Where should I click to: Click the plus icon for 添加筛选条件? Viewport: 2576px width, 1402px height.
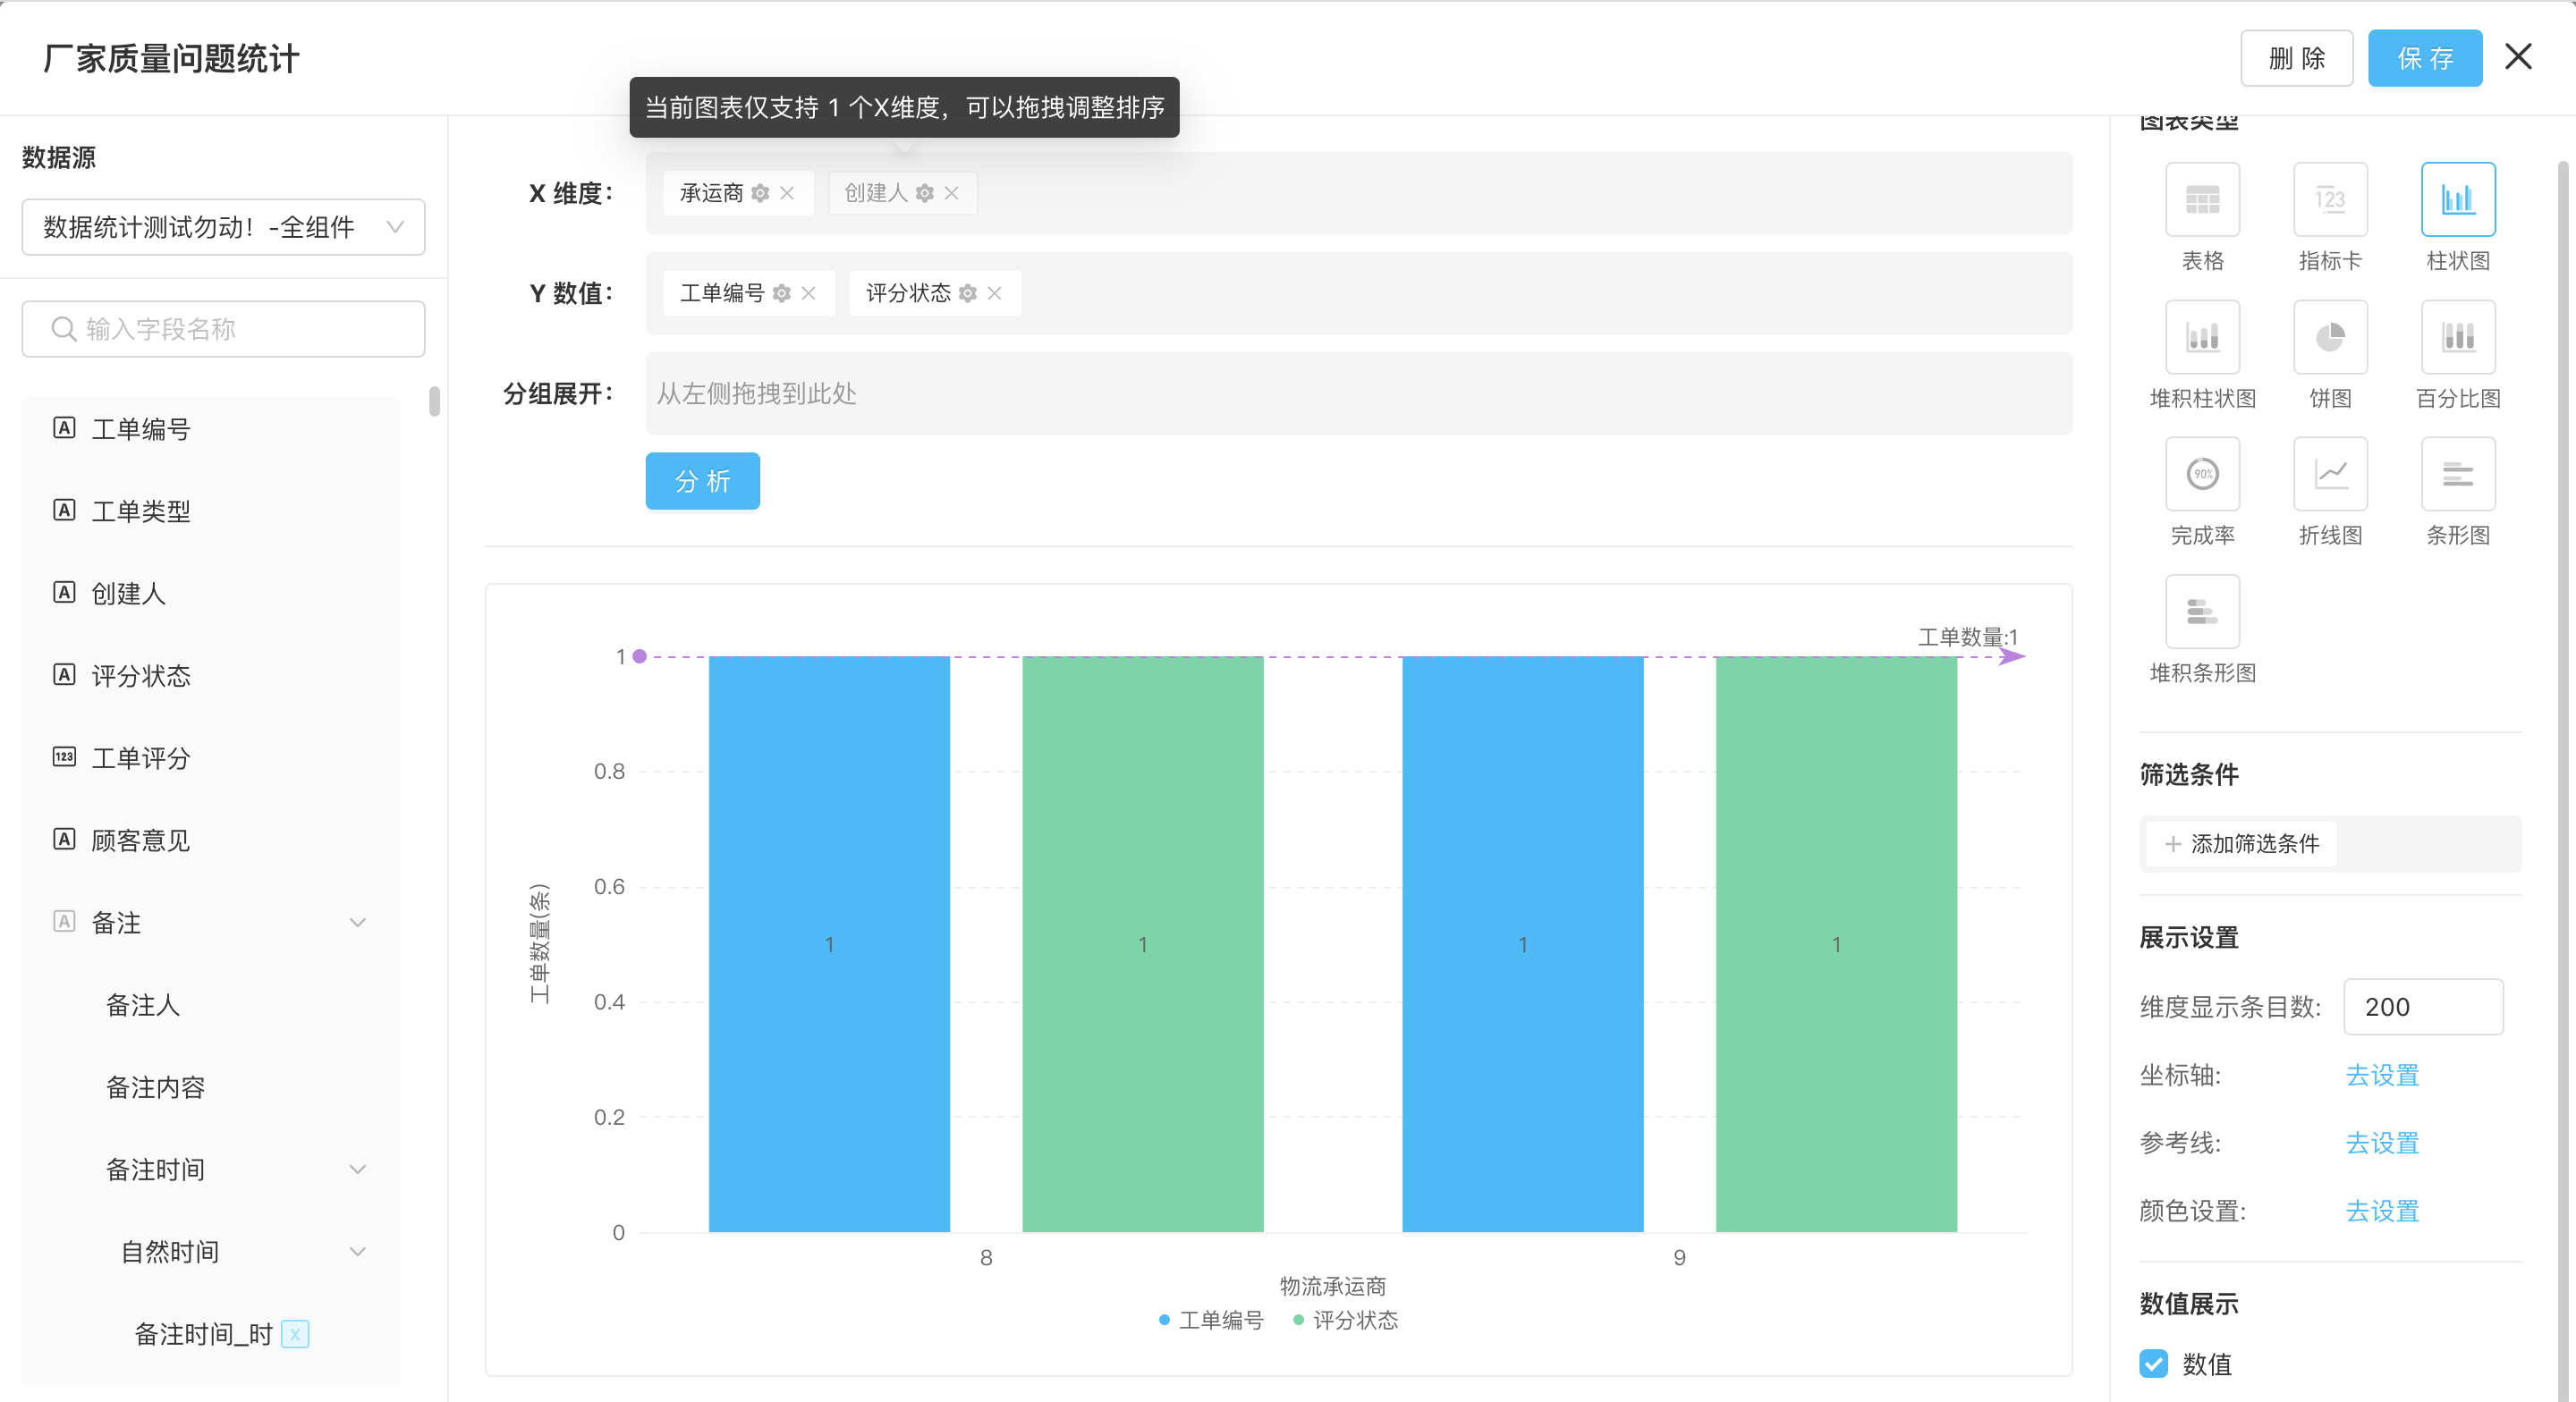click(x=2172, y=844)
